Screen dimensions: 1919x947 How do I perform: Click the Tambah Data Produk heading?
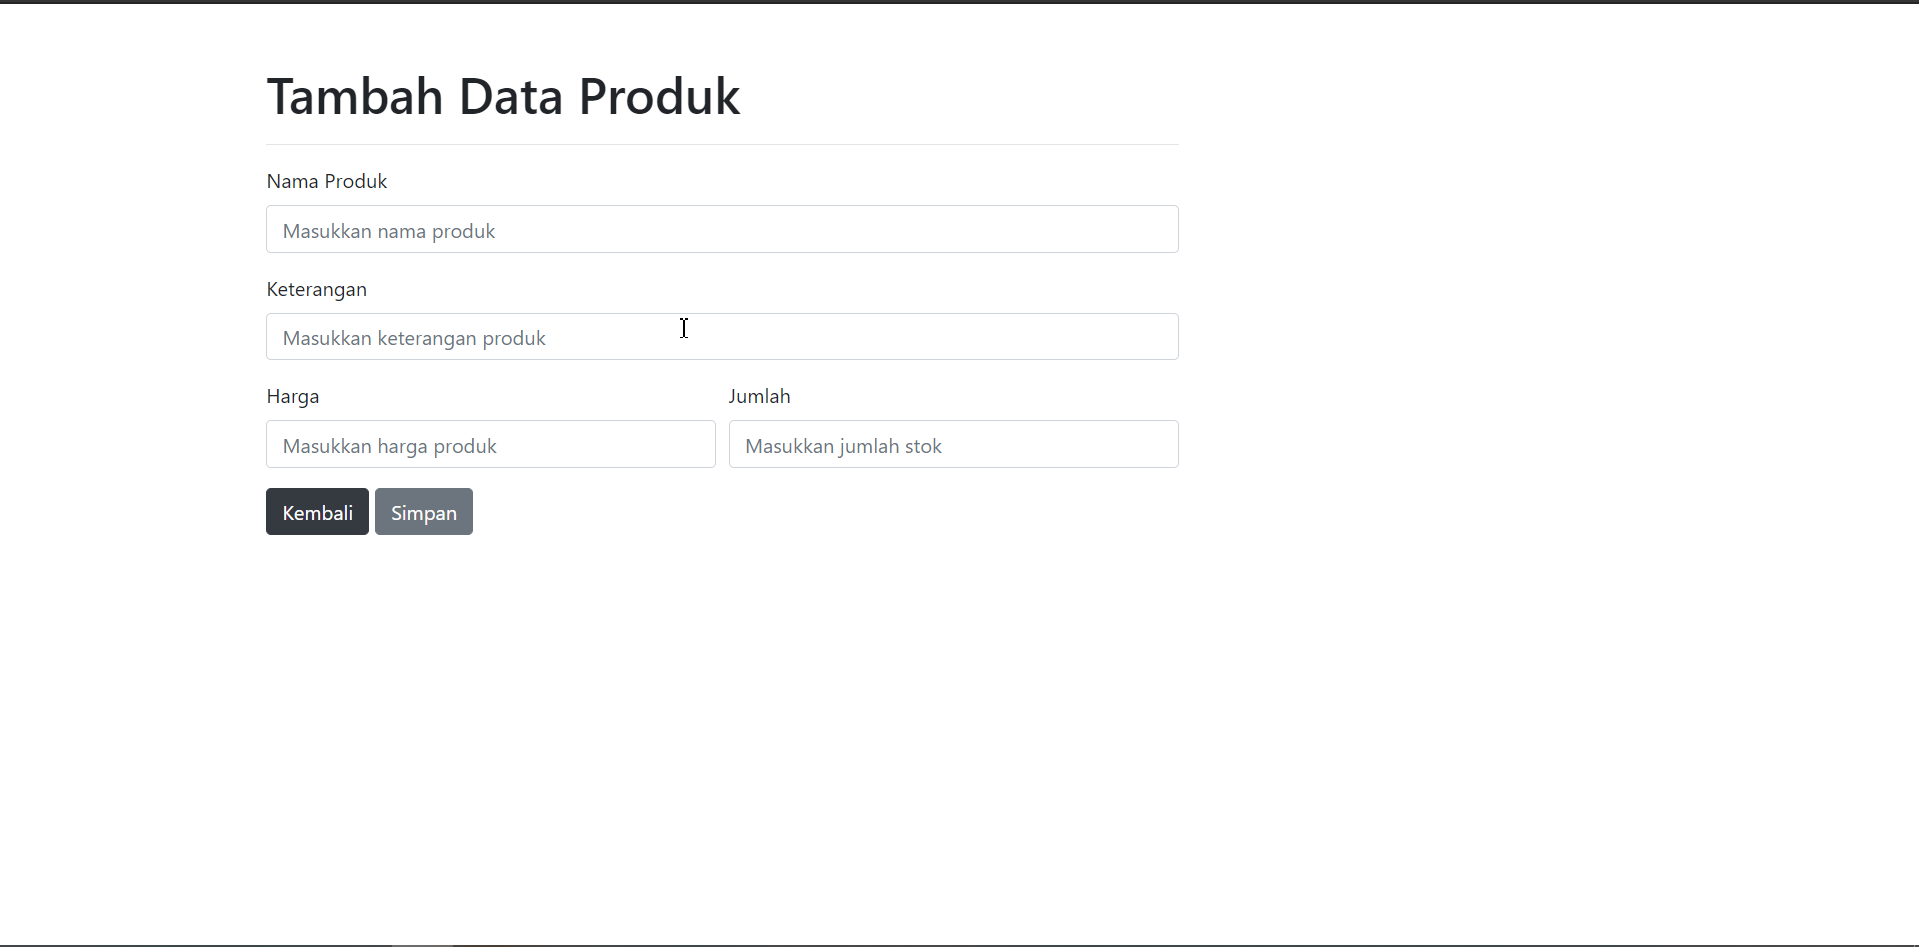tap(503, 95)
